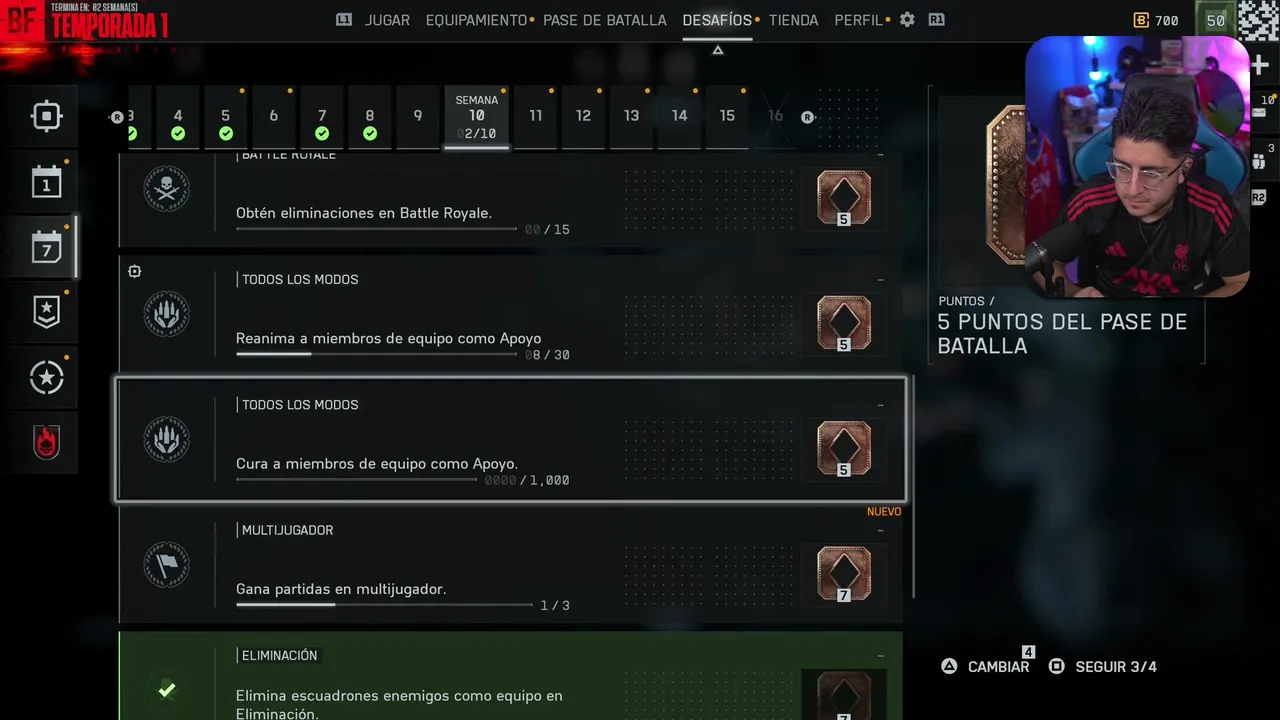Click the Cura a miembros progress bar

click(x=357, y=480)
